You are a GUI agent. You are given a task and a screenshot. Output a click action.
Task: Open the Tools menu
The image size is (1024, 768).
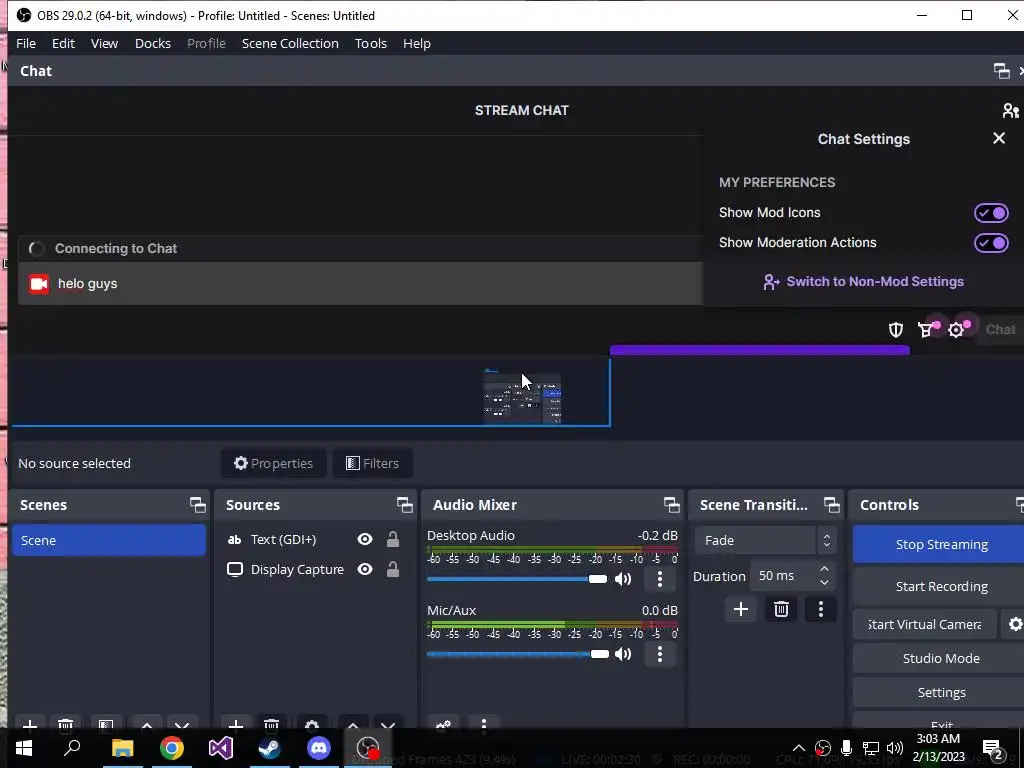[371, 43]
